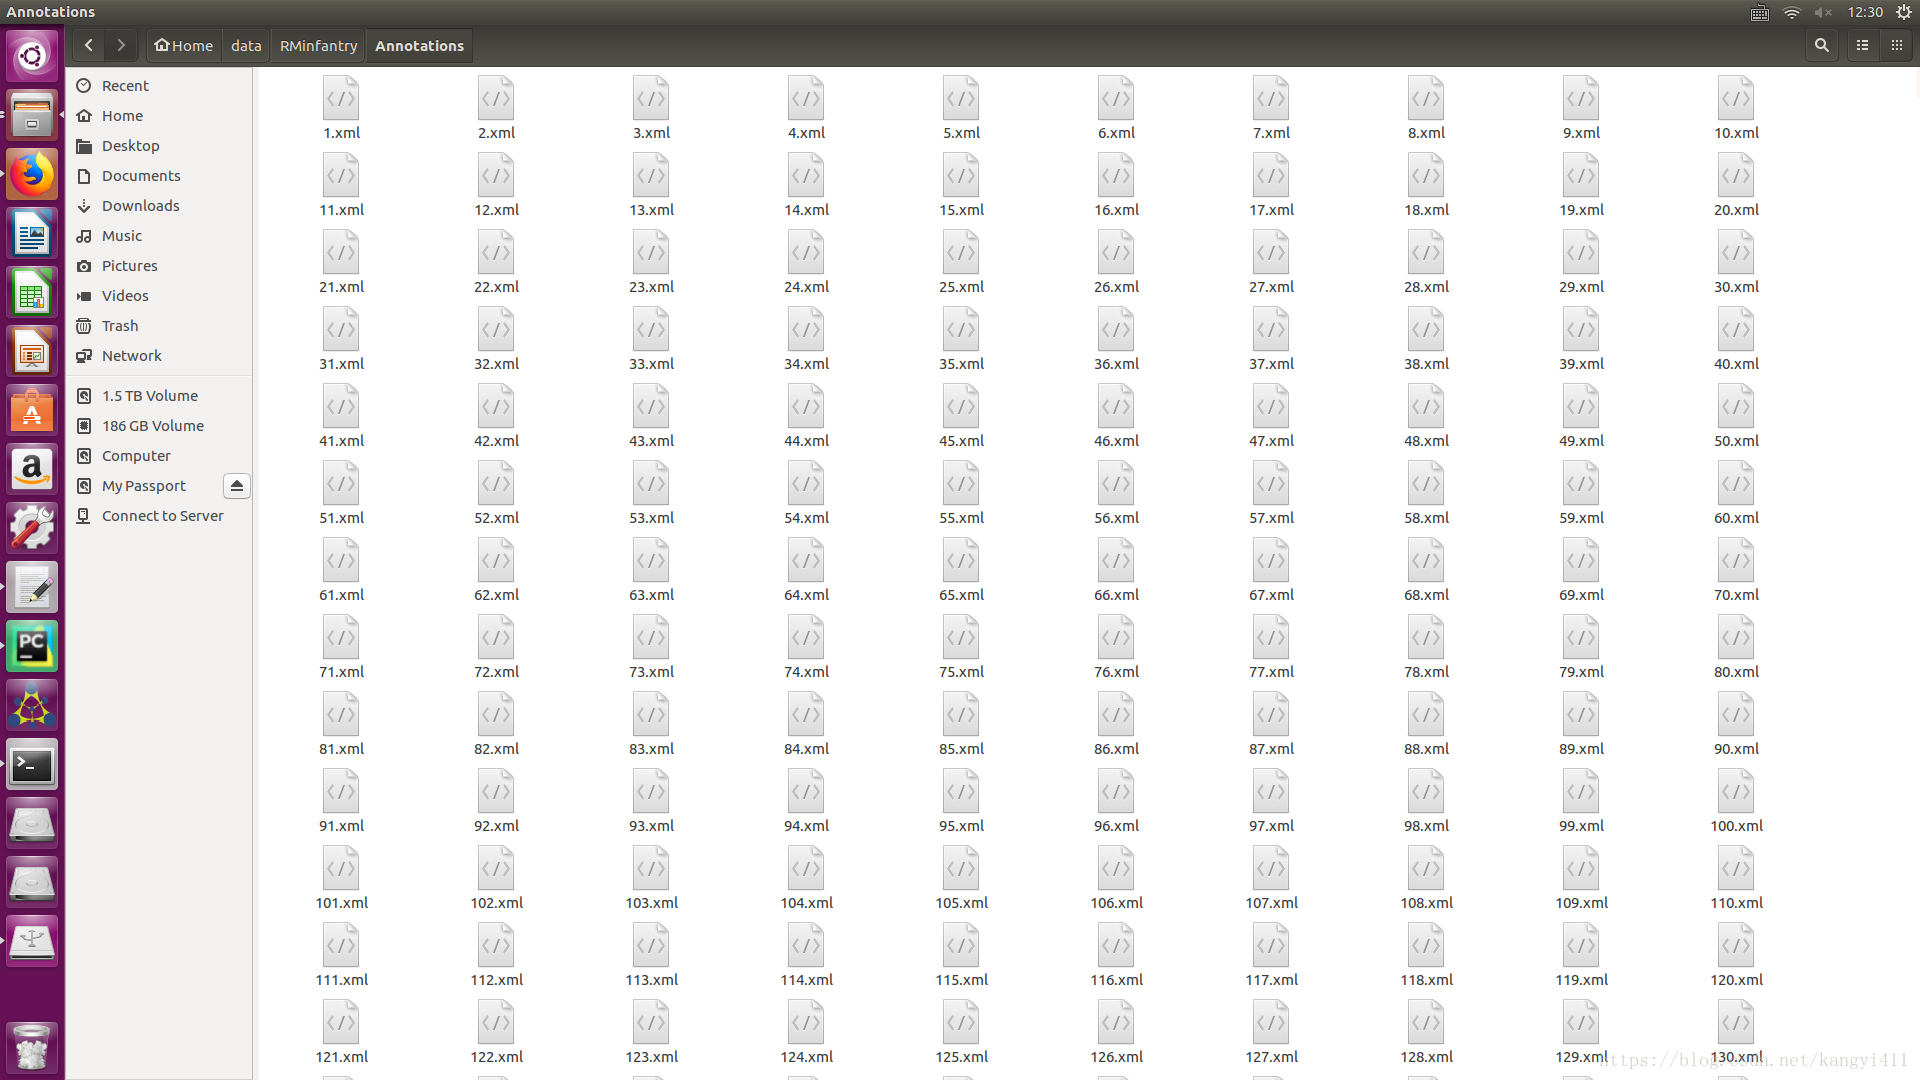
Task: Select file 64.xml
Action: click(x=806, y=570)
